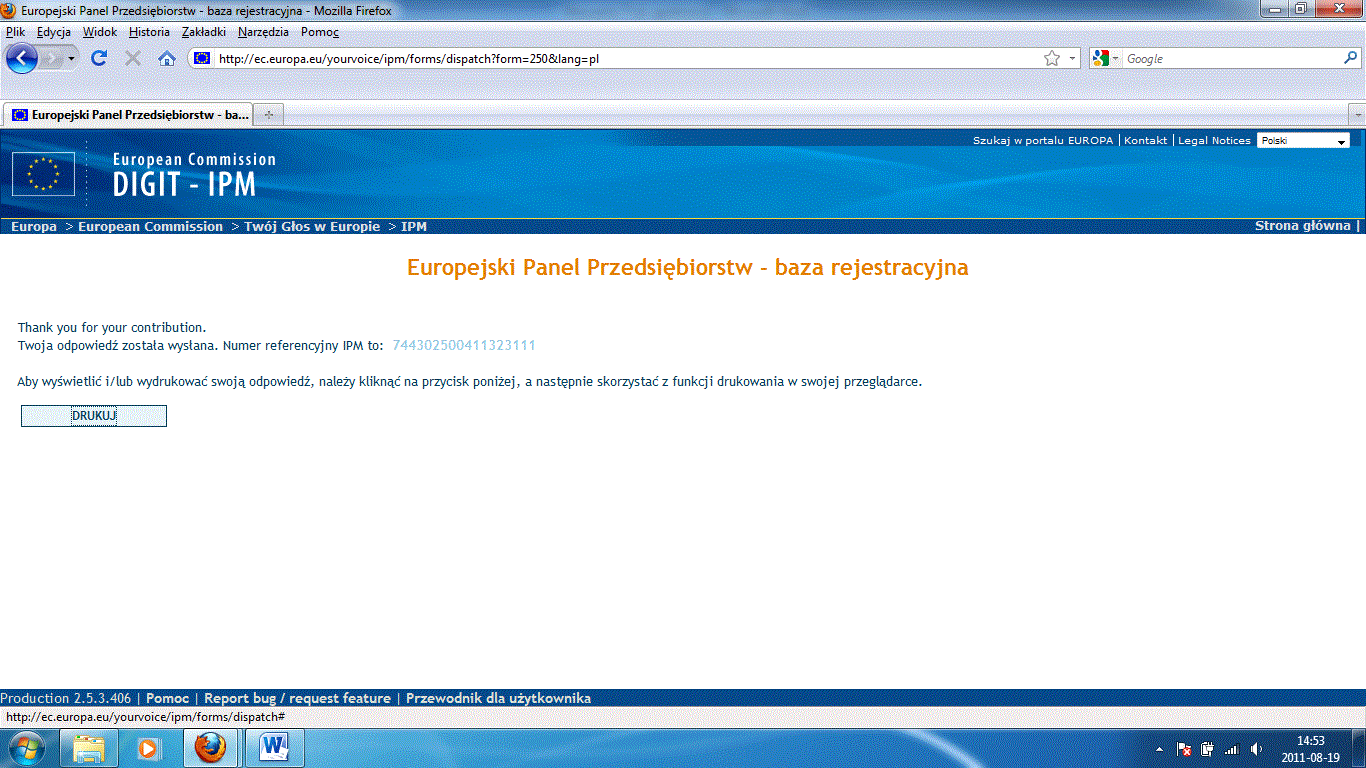Open the Google search engine selector
The image size is (1366, 768).
point(1106,59)
